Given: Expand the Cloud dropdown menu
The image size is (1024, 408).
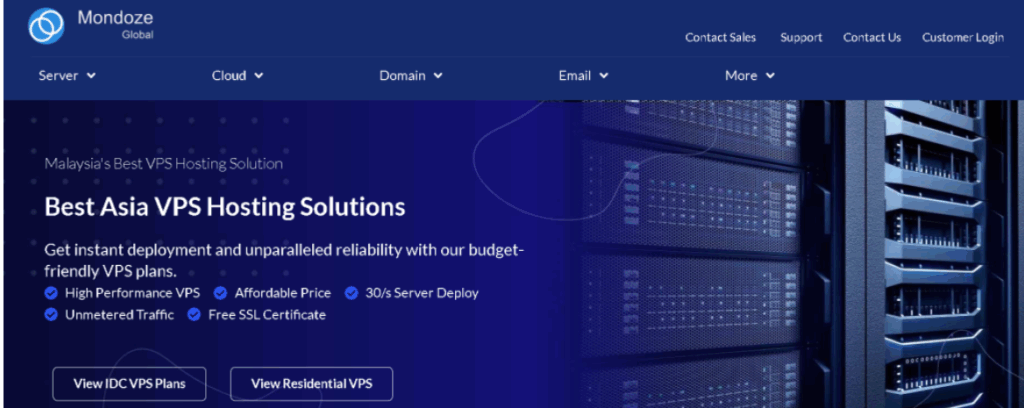Looking at the screenshot, I should (x=237, y=75).
